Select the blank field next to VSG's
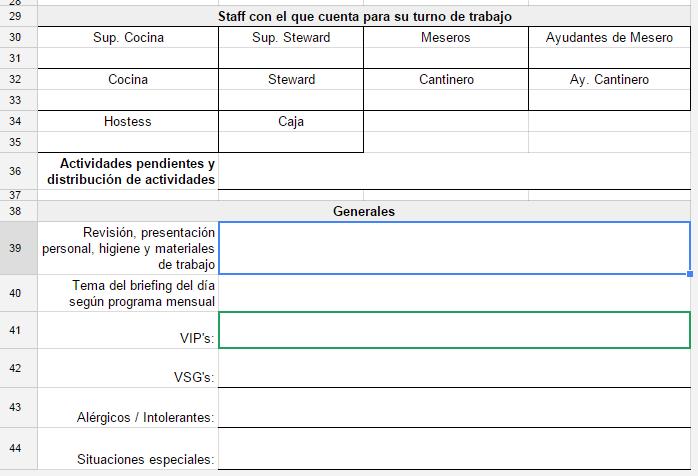The image size is (698, 476). coord(454,368)
